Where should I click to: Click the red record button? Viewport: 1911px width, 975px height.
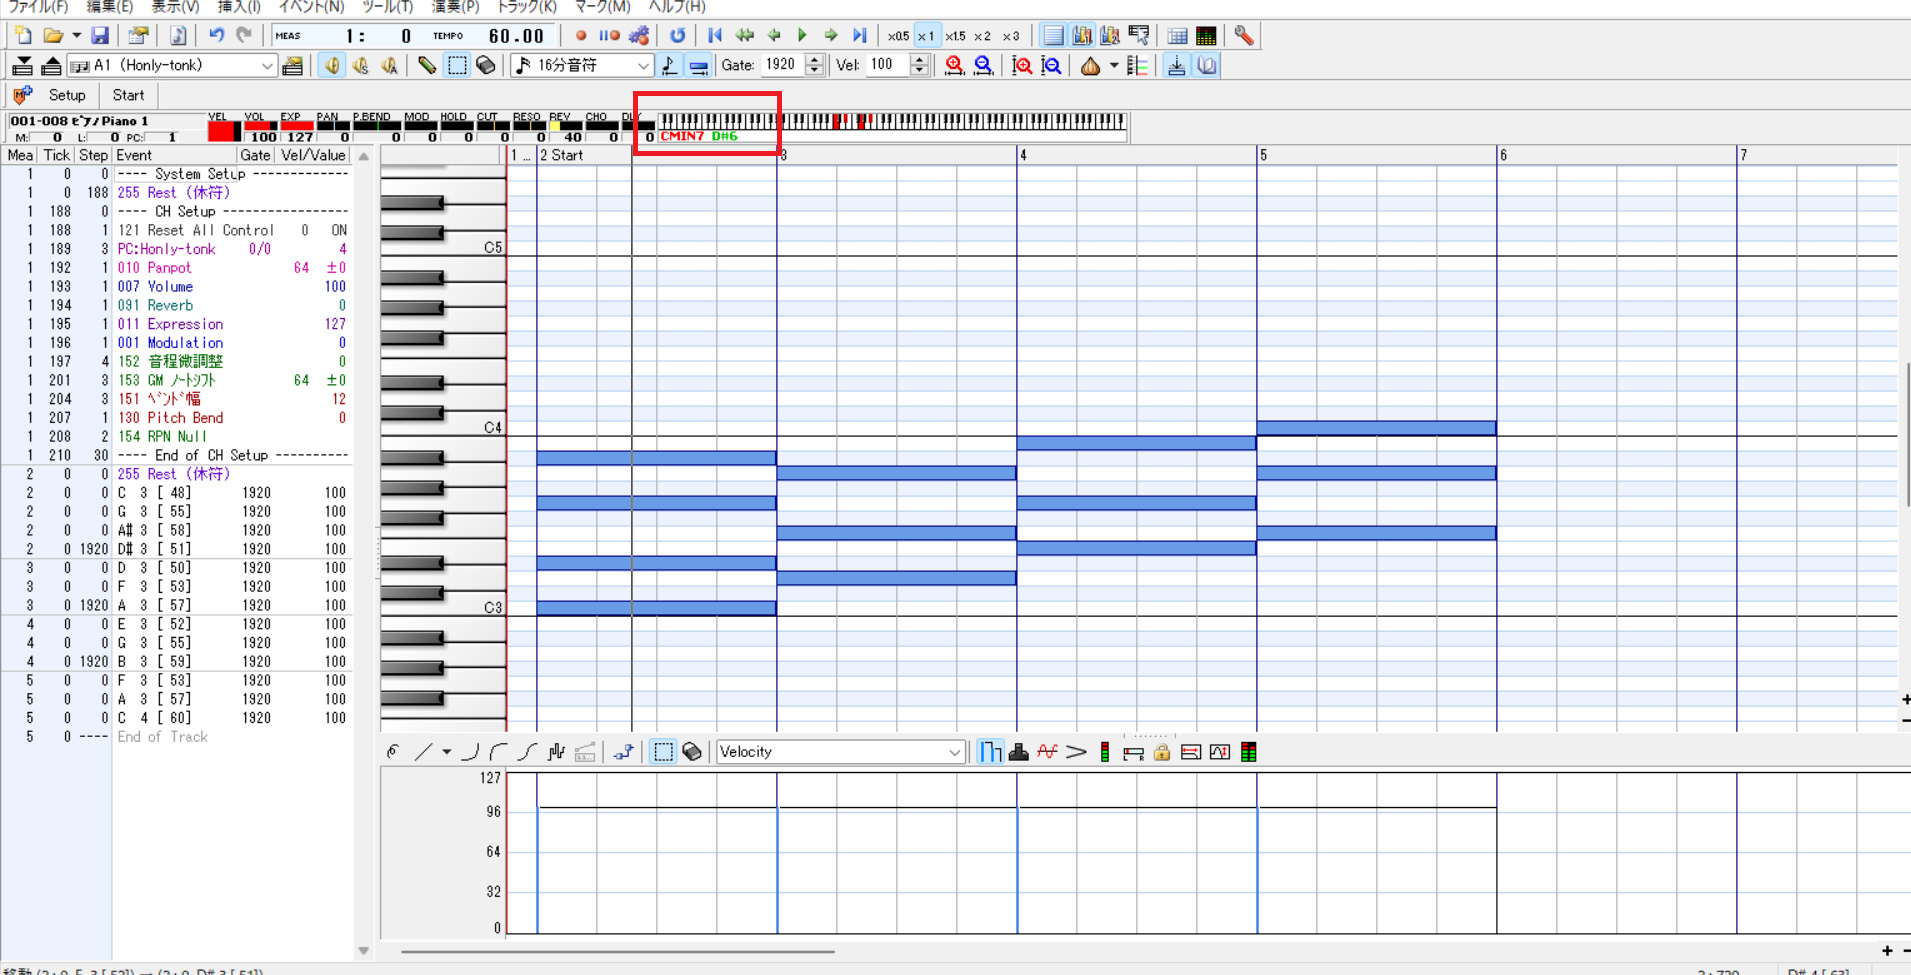[581, 36]
